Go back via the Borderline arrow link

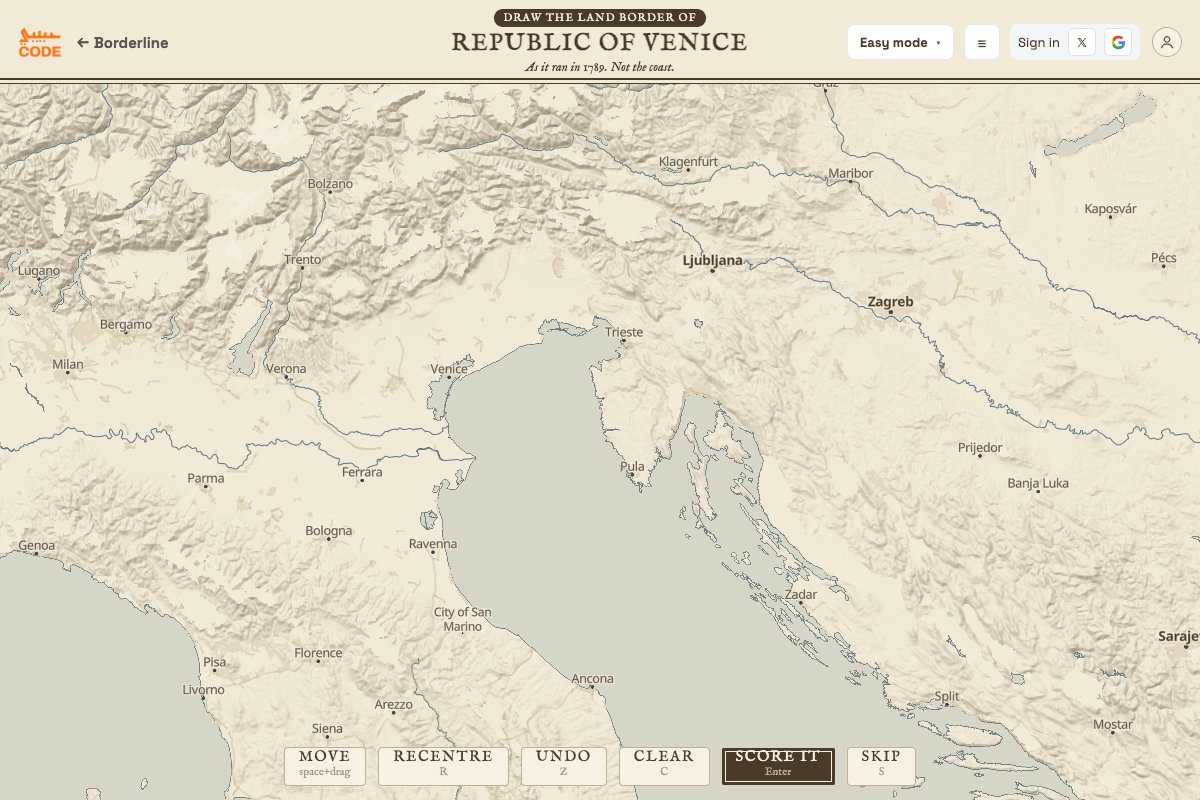[122, 43]
